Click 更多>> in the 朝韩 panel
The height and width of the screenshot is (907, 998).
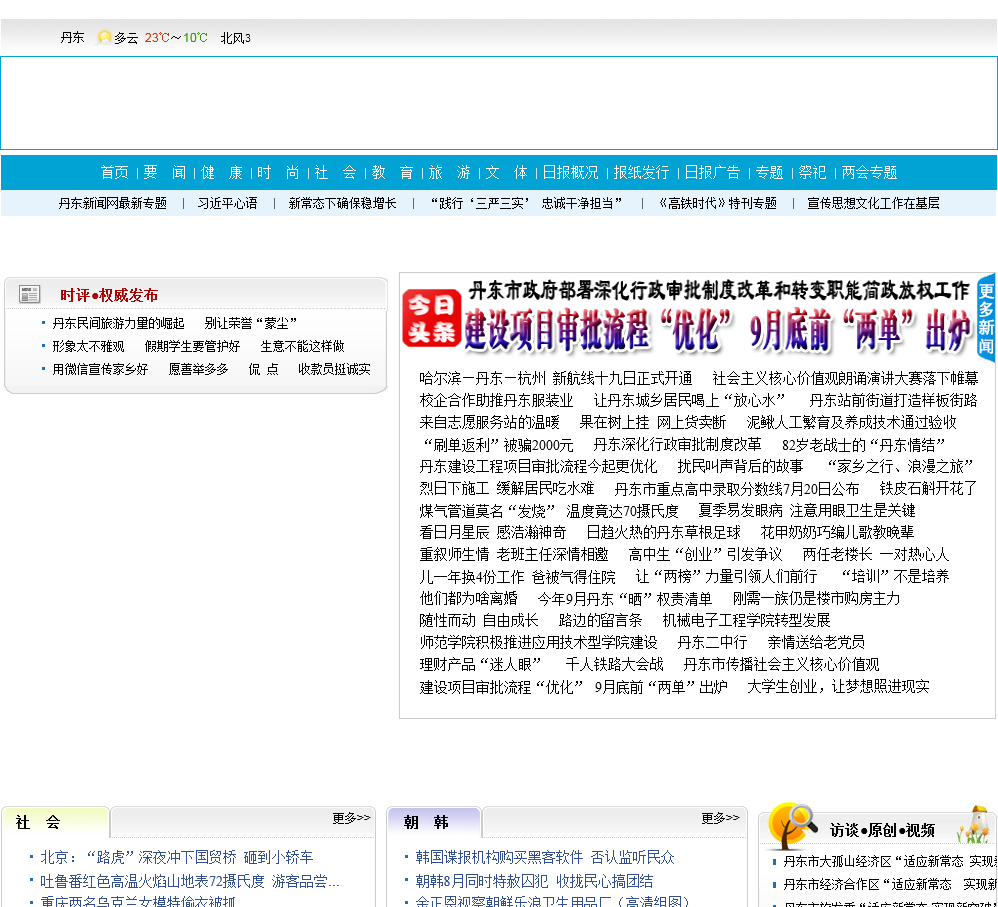point(720,818)
